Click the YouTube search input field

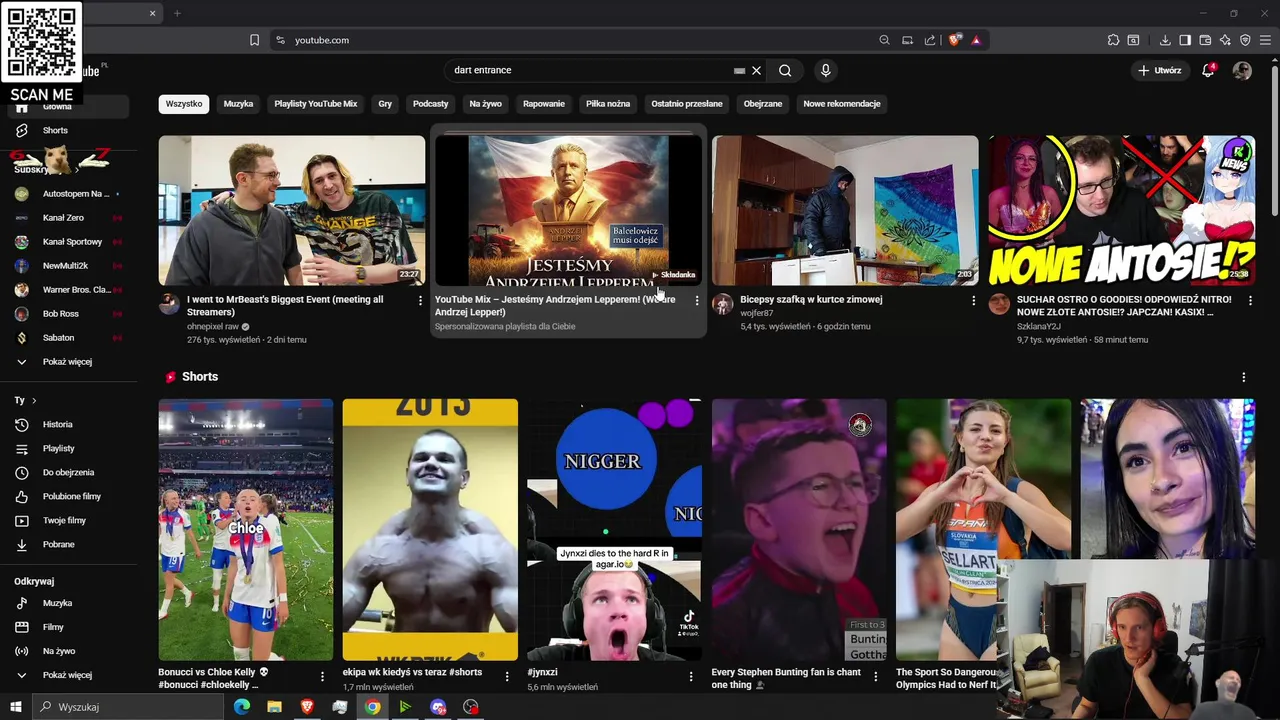pyautogui.click(x=590, y=70)
